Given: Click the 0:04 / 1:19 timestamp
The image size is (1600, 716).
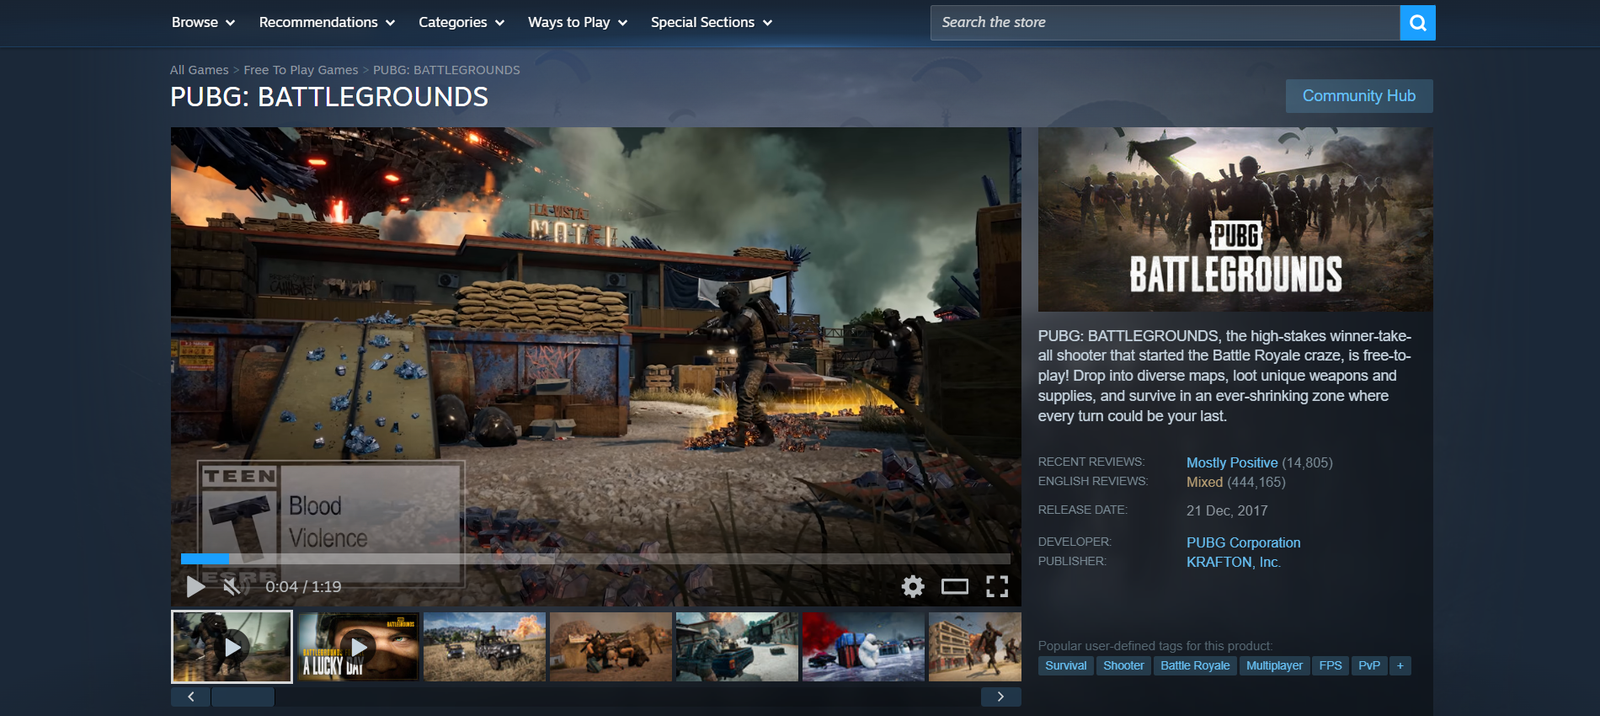Looking at the screenshot, I should pyautogui.click(x=303, y=587).
